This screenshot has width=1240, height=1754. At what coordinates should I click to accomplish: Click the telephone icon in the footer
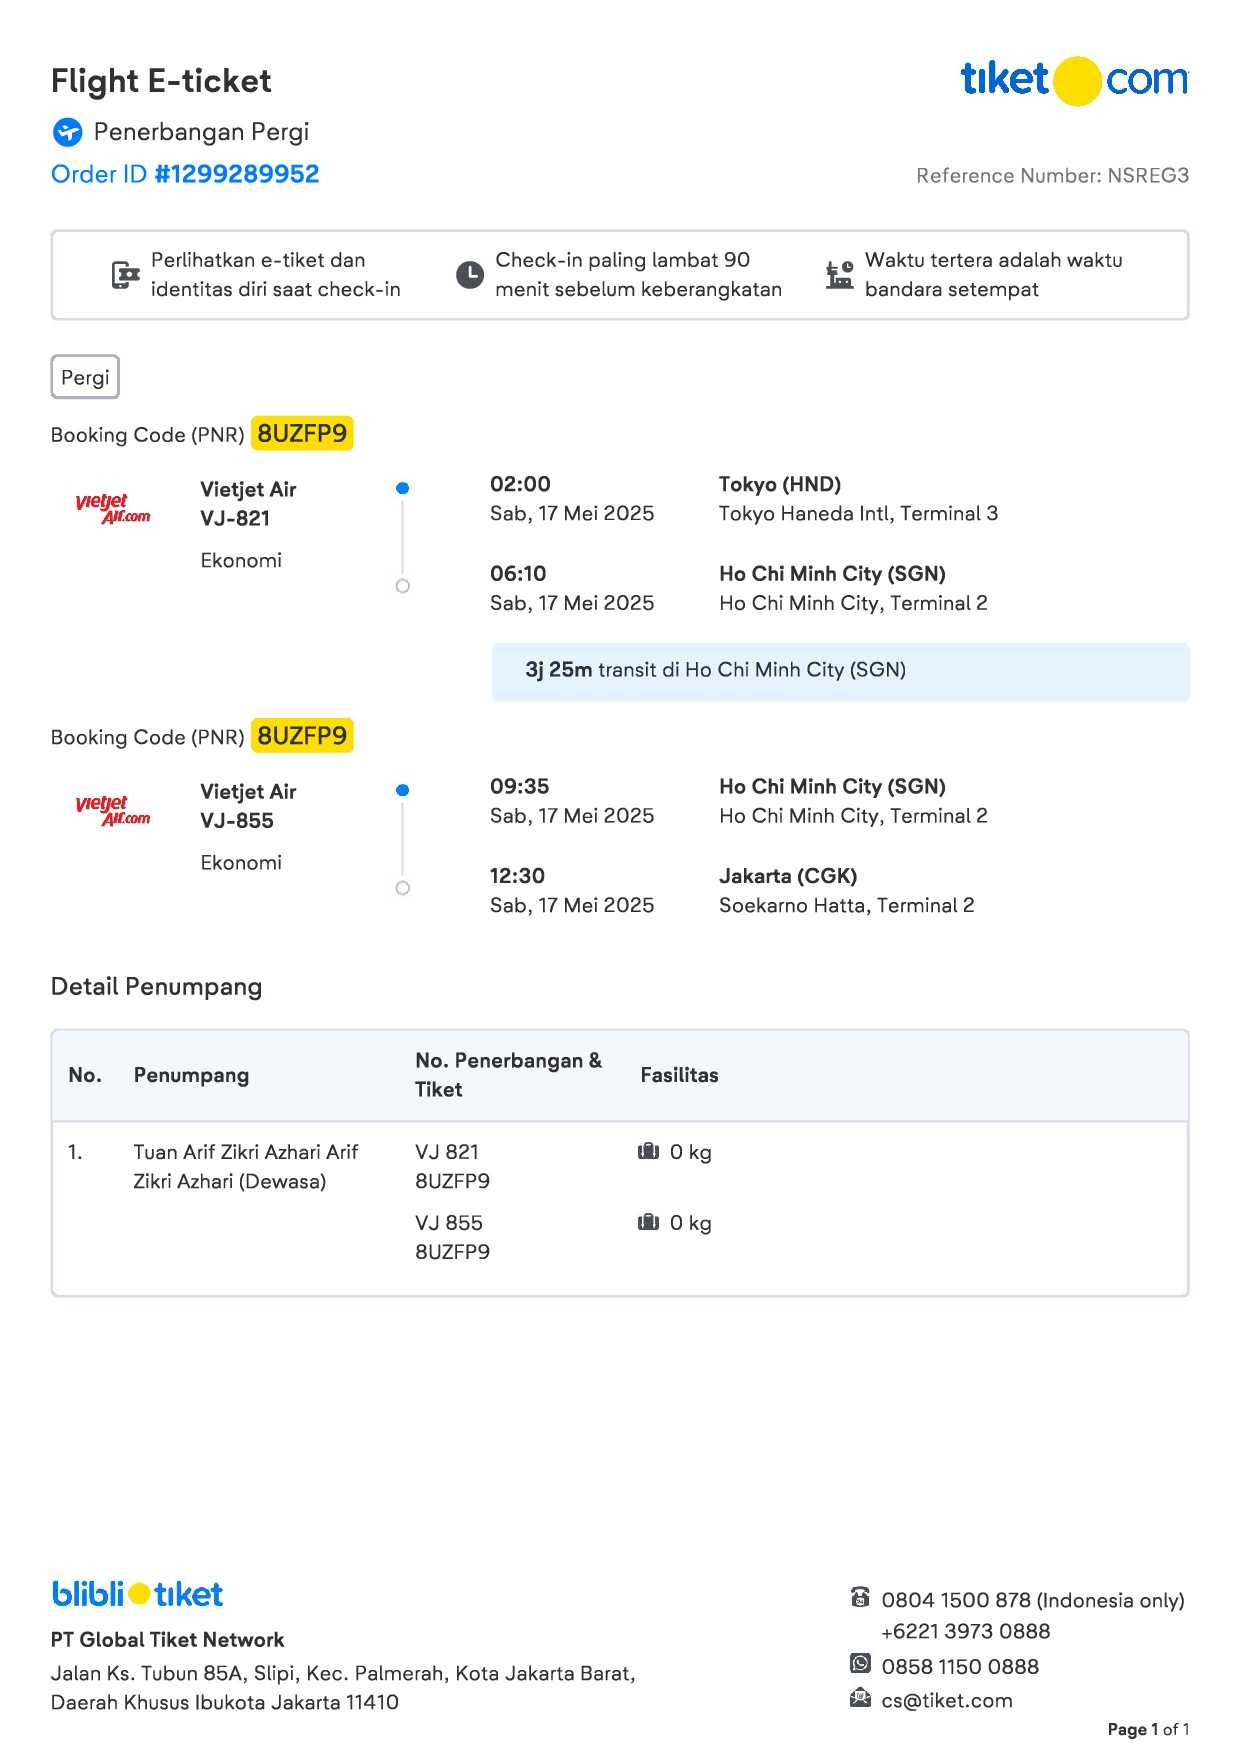[860, 1597]
